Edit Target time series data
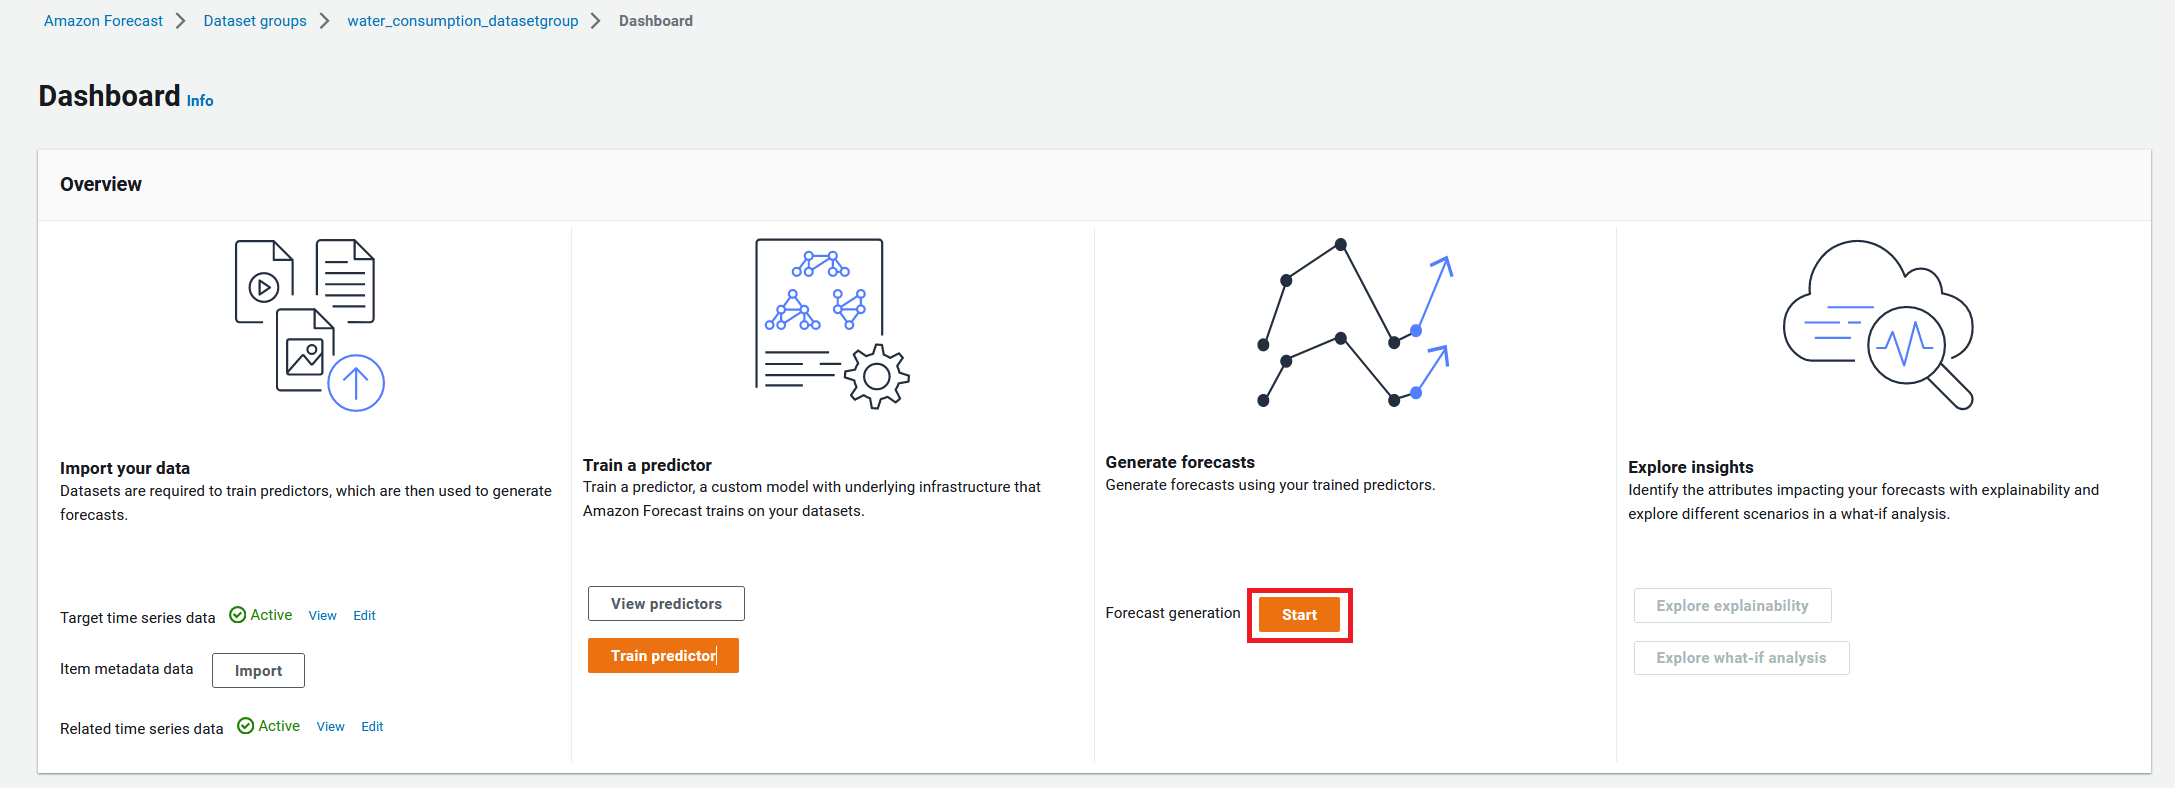Image resolution: width=2175 pixels, height=788 pixels. point(364,616)
